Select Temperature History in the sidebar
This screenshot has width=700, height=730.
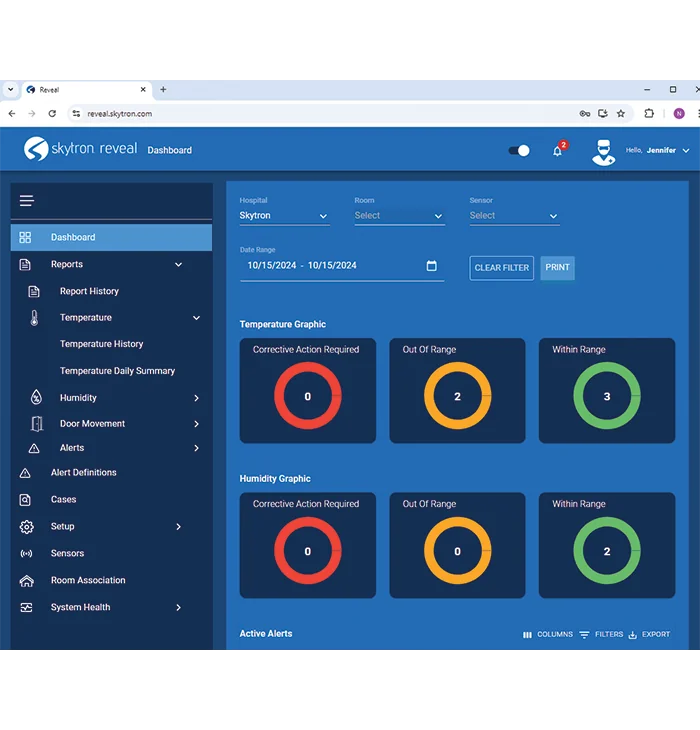point(101,344)
